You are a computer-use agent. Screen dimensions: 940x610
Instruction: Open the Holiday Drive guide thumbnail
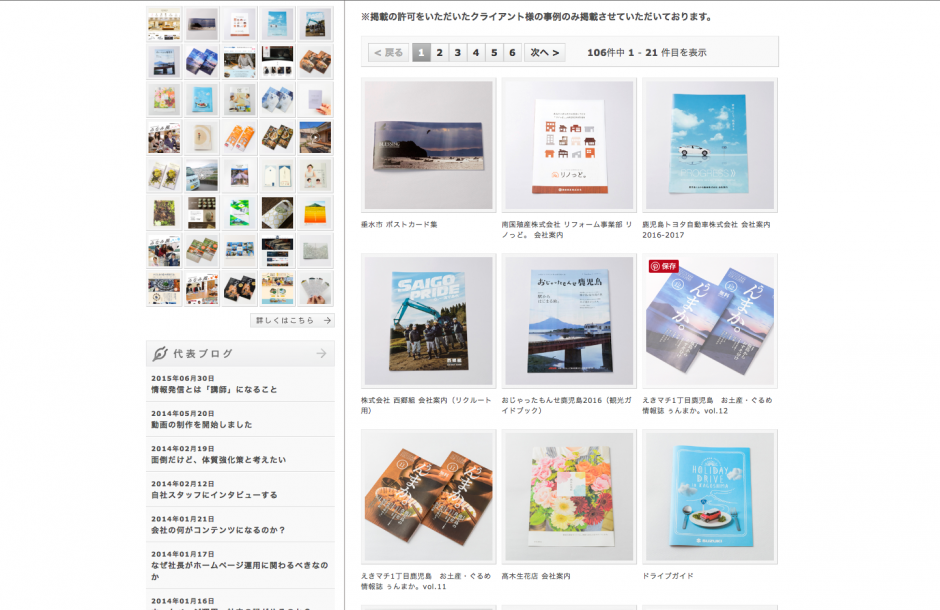[x=709, y=497]
